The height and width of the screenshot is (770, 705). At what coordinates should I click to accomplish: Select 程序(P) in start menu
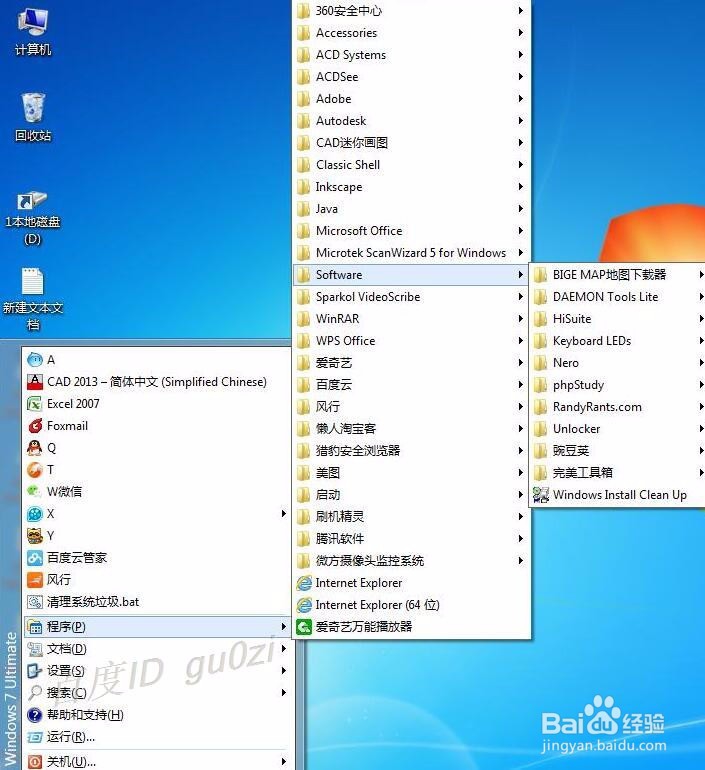click(x=157, y=627)
